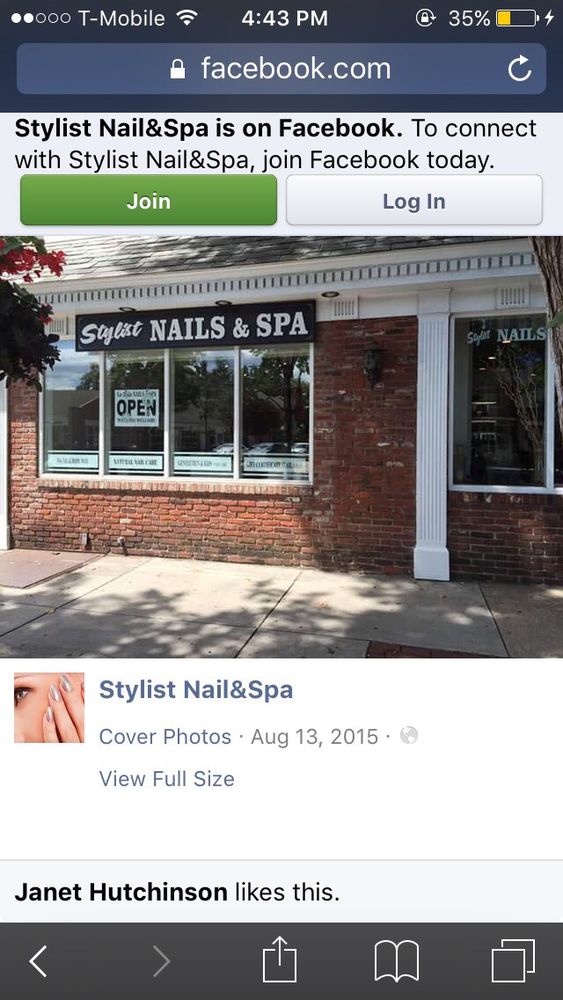Tap the storefront cover photo
Screen dimensions: 563x1000
pyautogui.click(x=281, y=447)
